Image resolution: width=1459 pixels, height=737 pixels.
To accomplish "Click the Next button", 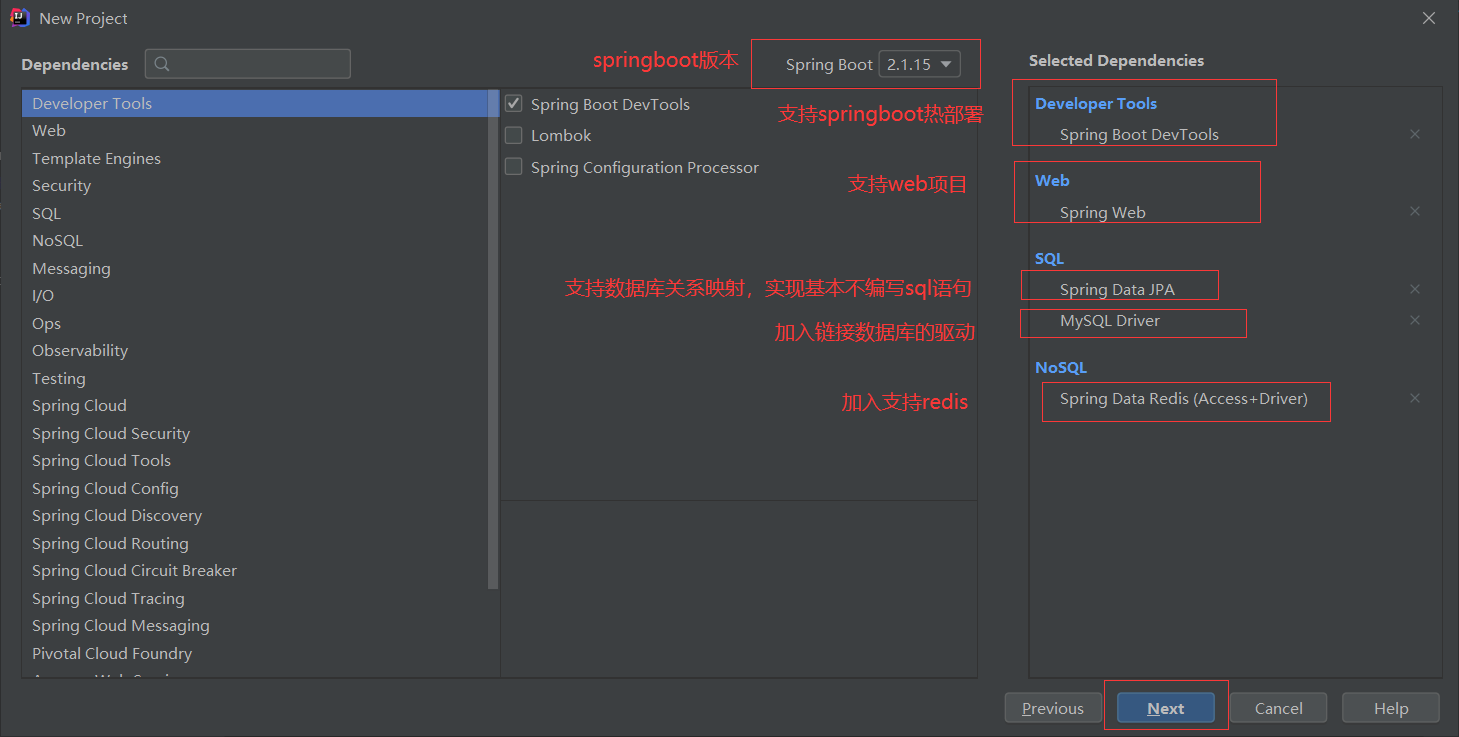I will tap(1166, 708).
